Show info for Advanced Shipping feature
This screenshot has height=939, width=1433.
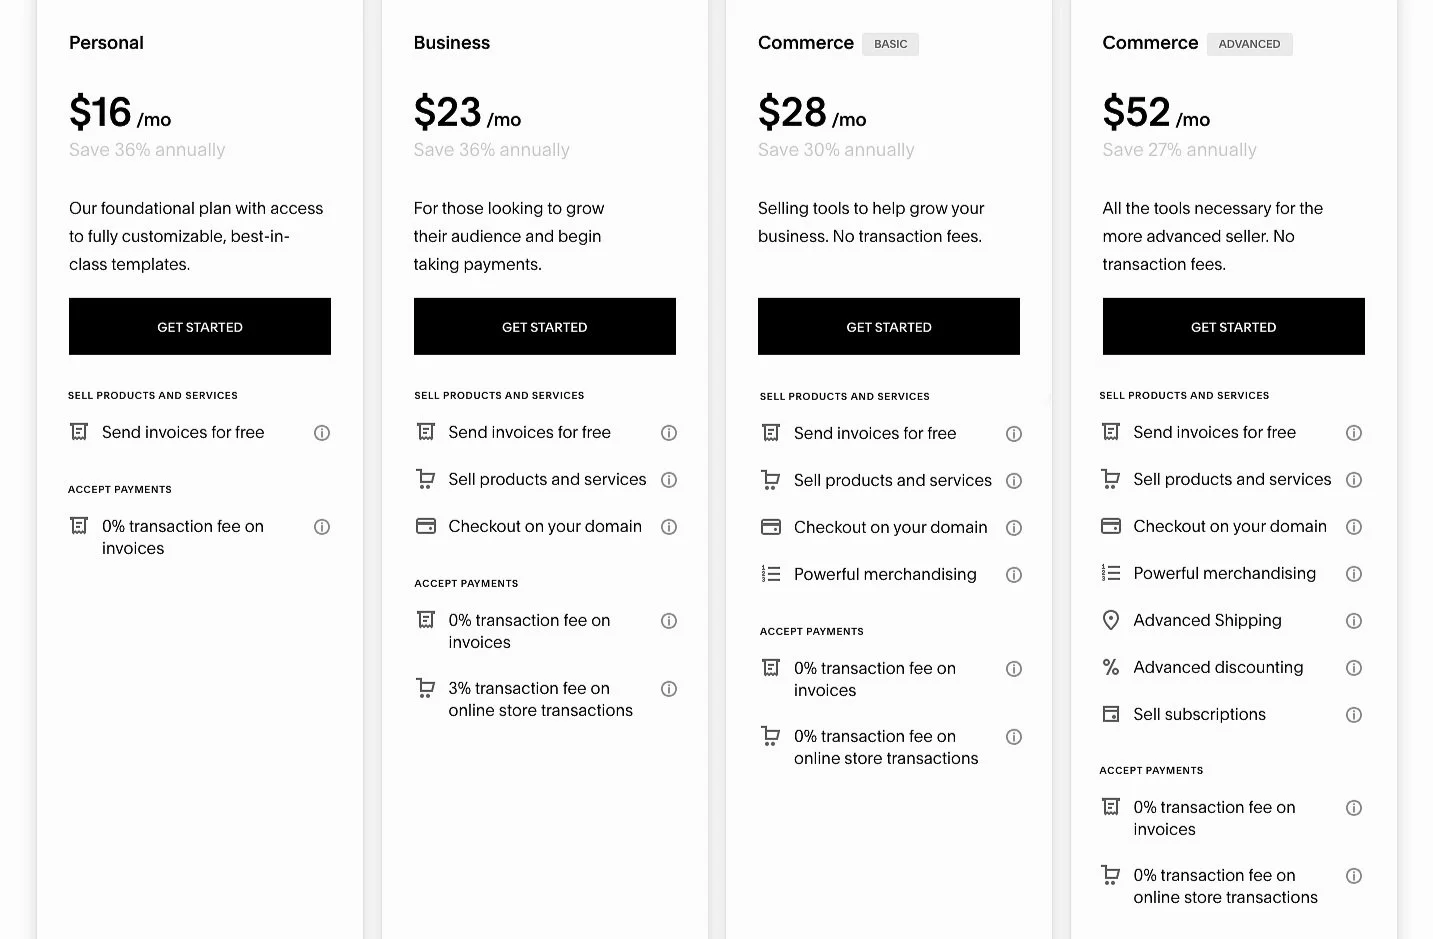coord(1354,621)
